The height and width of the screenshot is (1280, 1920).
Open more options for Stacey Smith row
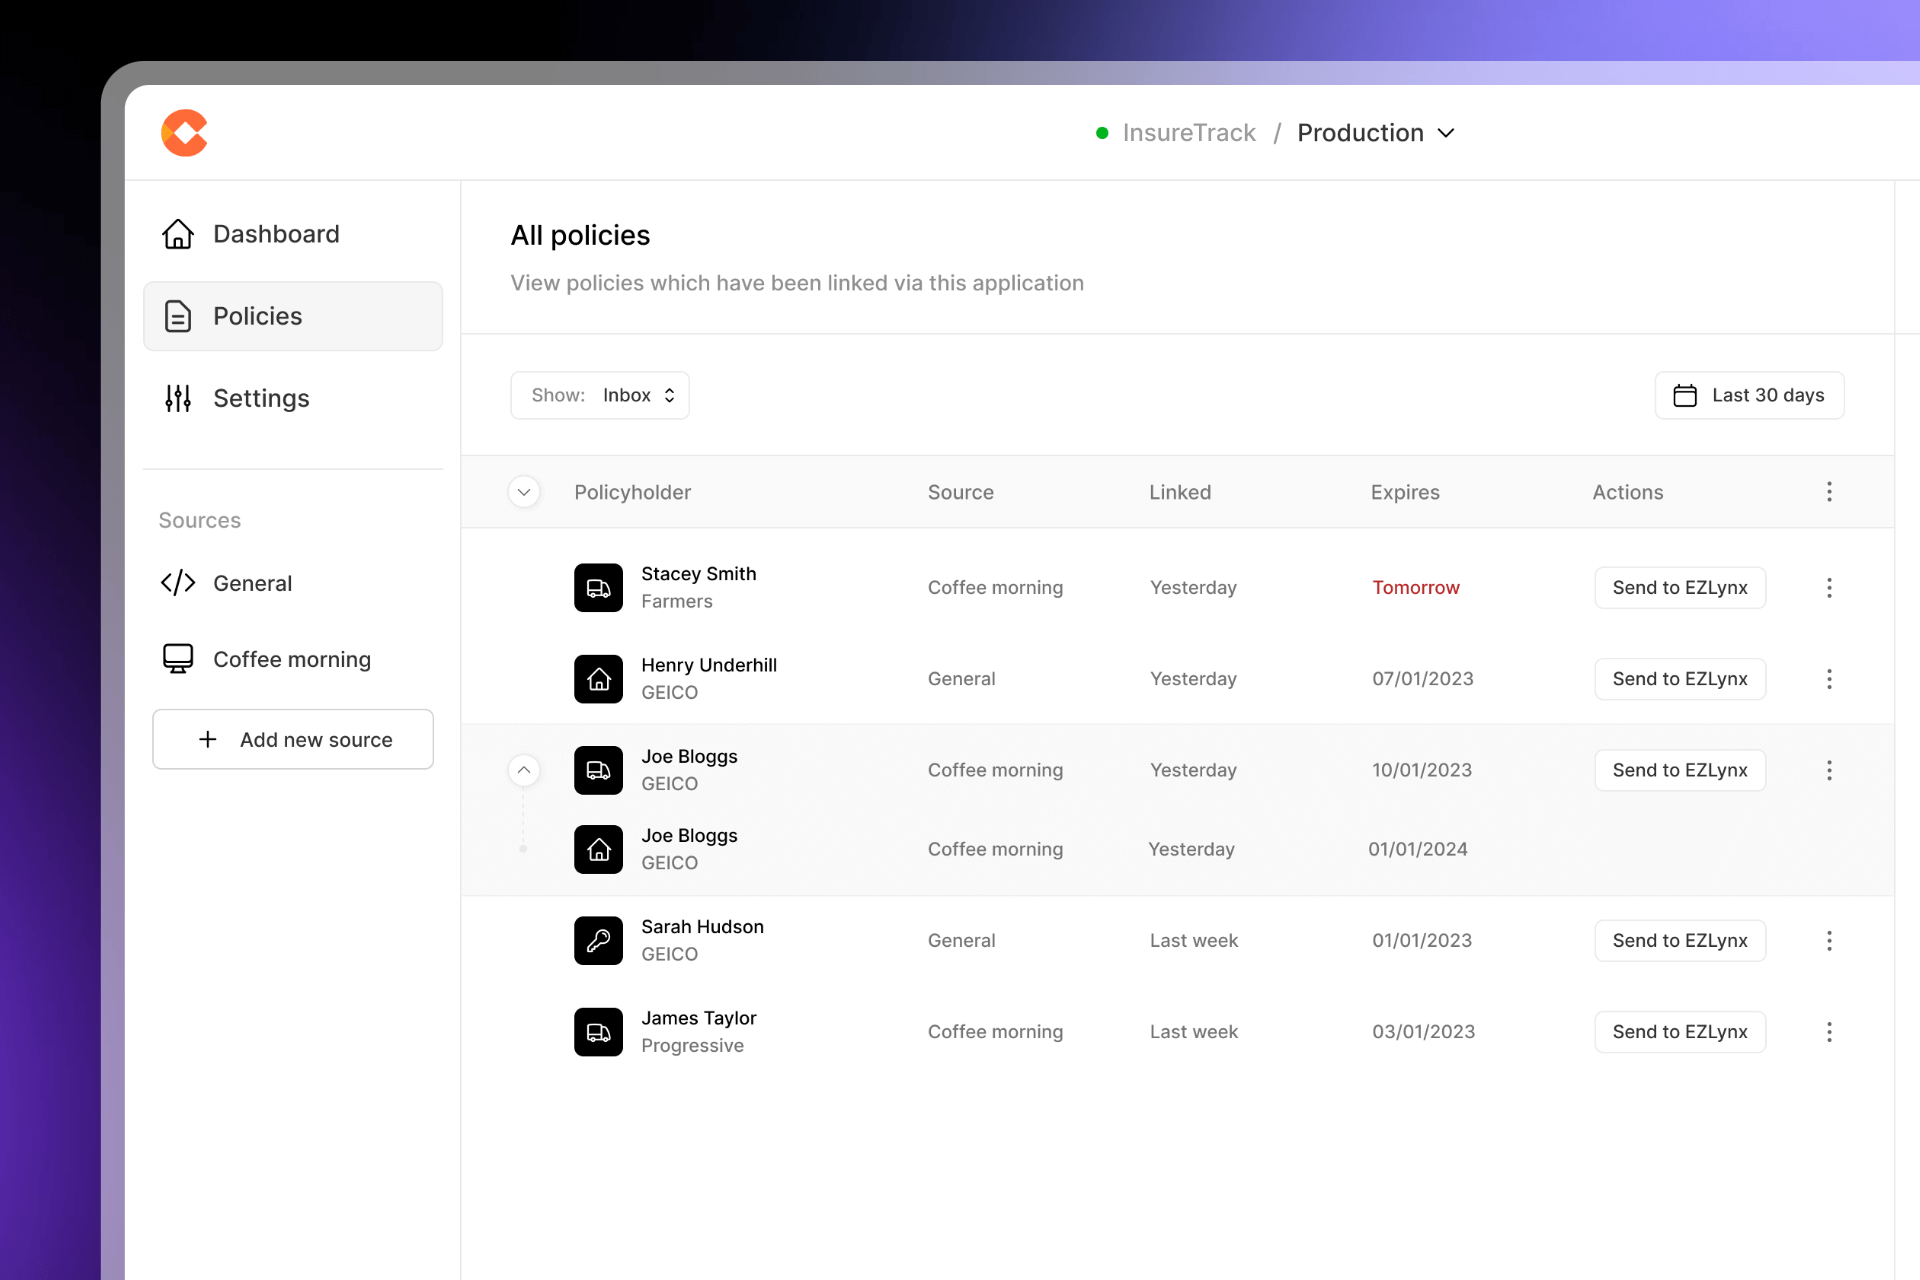(1829, 588)
